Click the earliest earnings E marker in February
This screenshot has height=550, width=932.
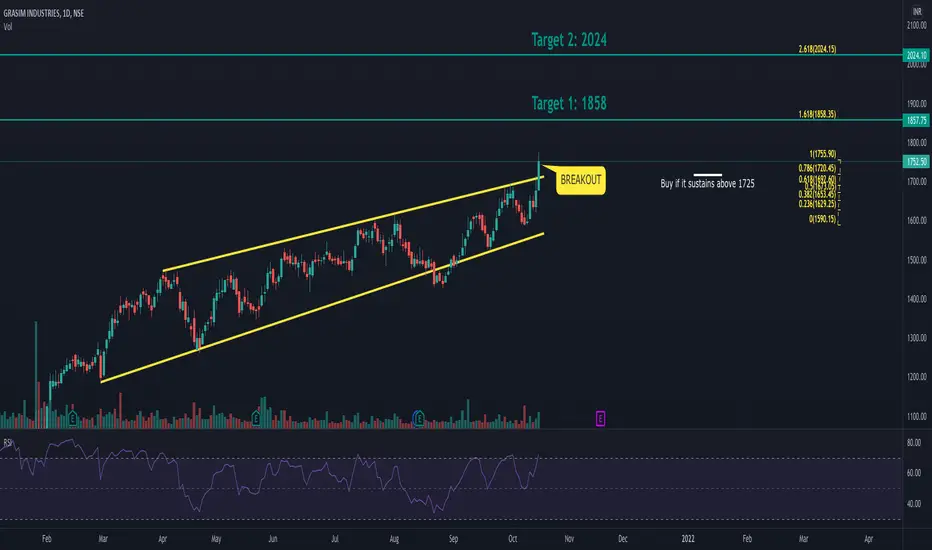(x=73, y=419)
